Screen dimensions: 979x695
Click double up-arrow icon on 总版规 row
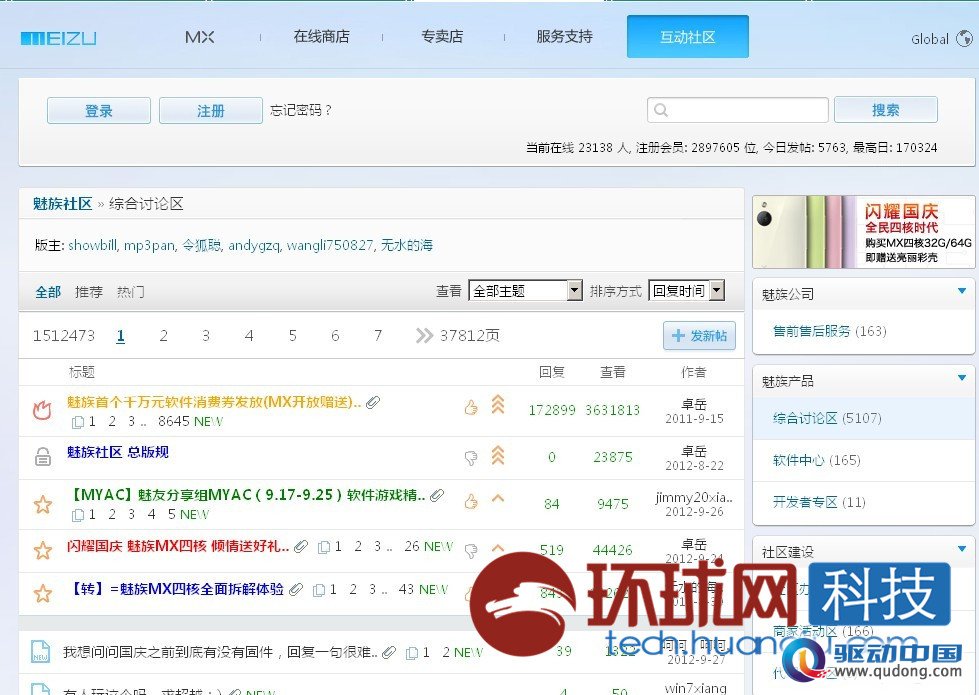tap(498, 455)
